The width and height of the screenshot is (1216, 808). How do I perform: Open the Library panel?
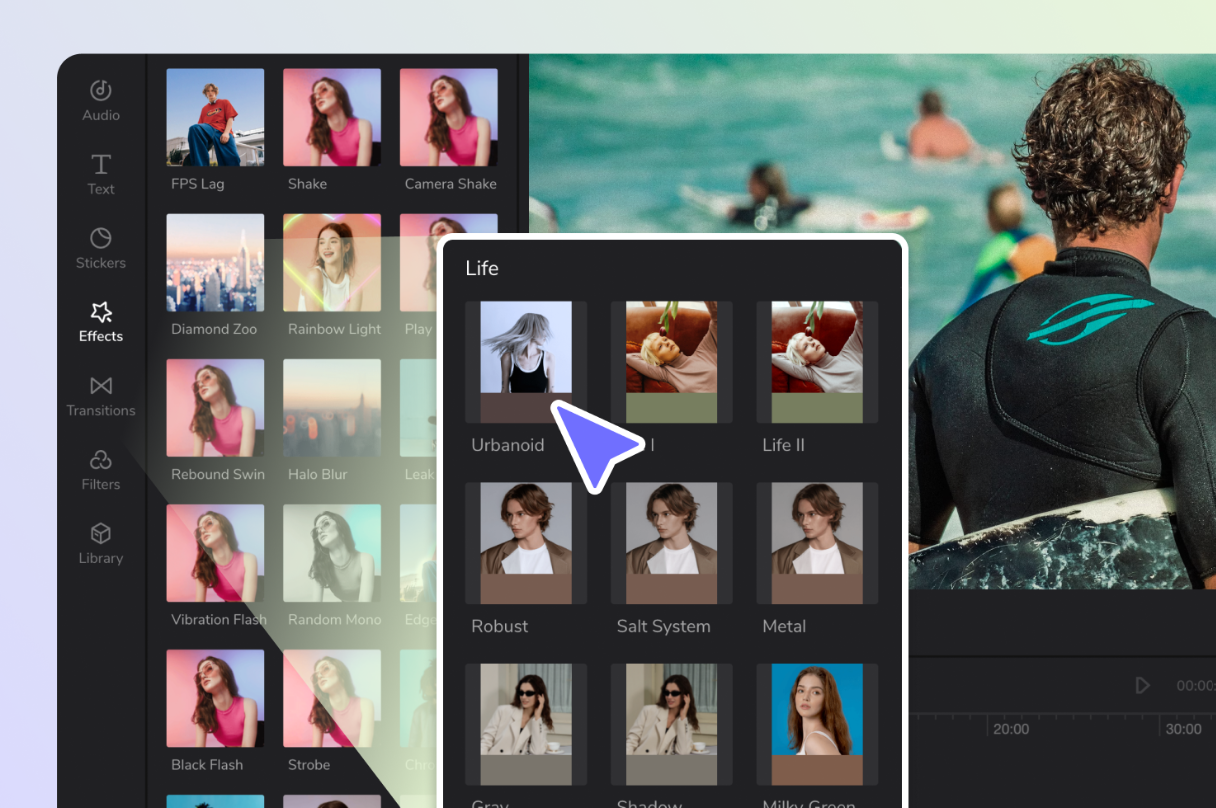tap(101, 544)
